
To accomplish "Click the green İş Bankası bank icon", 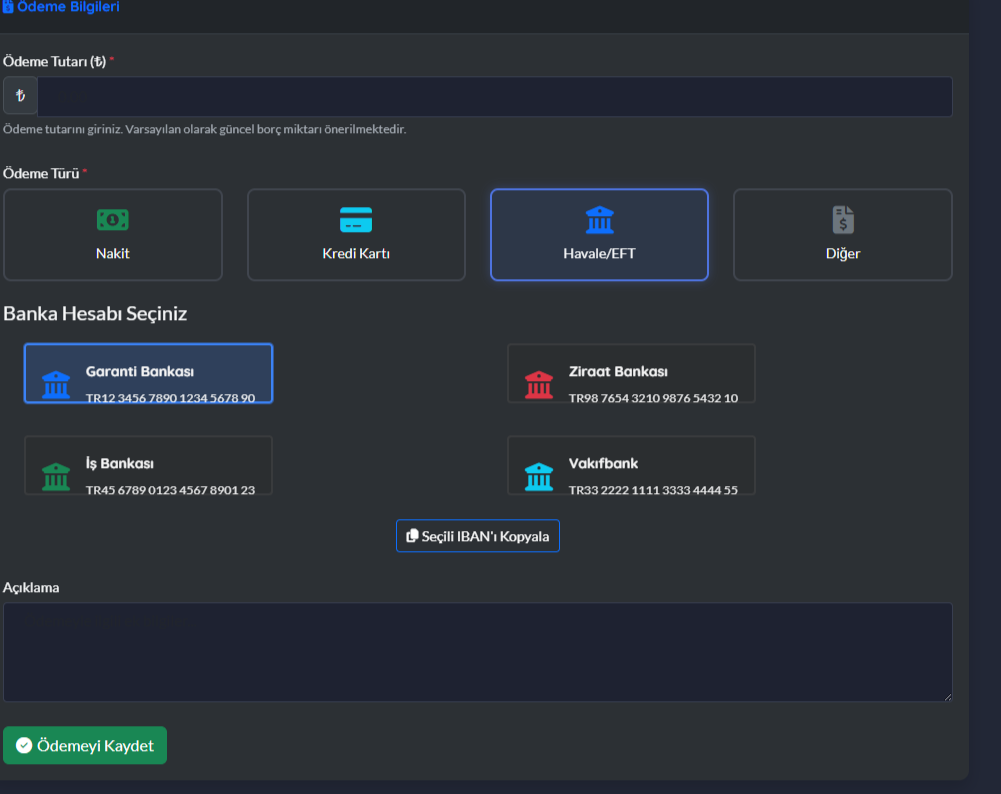I will (x=56, y=476).
